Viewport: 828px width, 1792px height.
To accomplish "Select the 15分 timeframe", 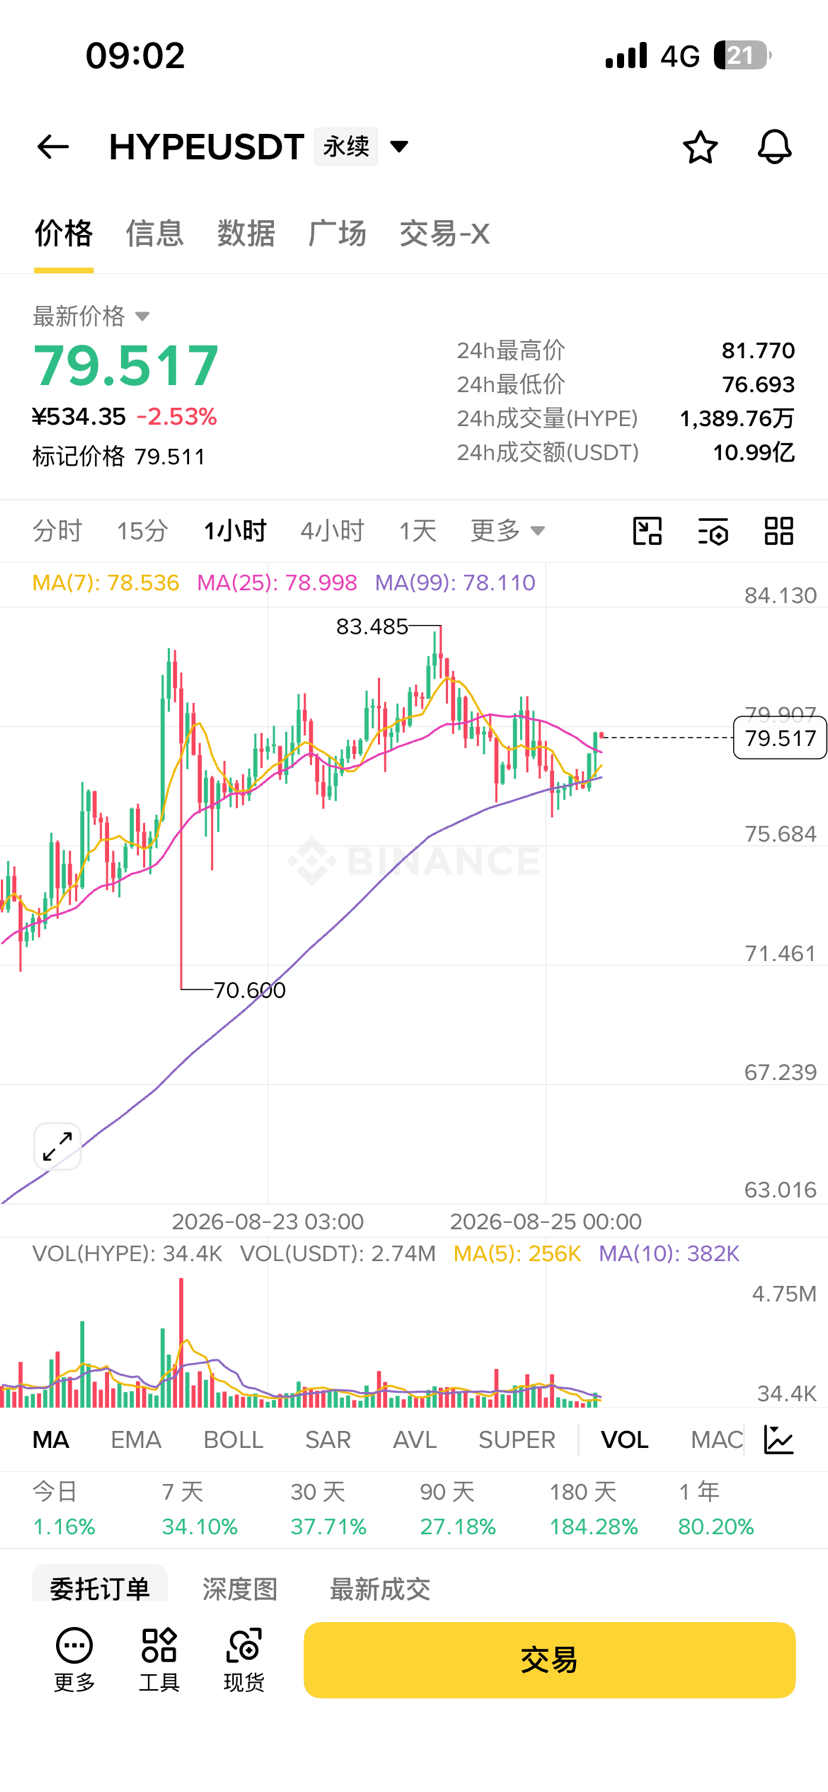I will click(x=142, y=530).
